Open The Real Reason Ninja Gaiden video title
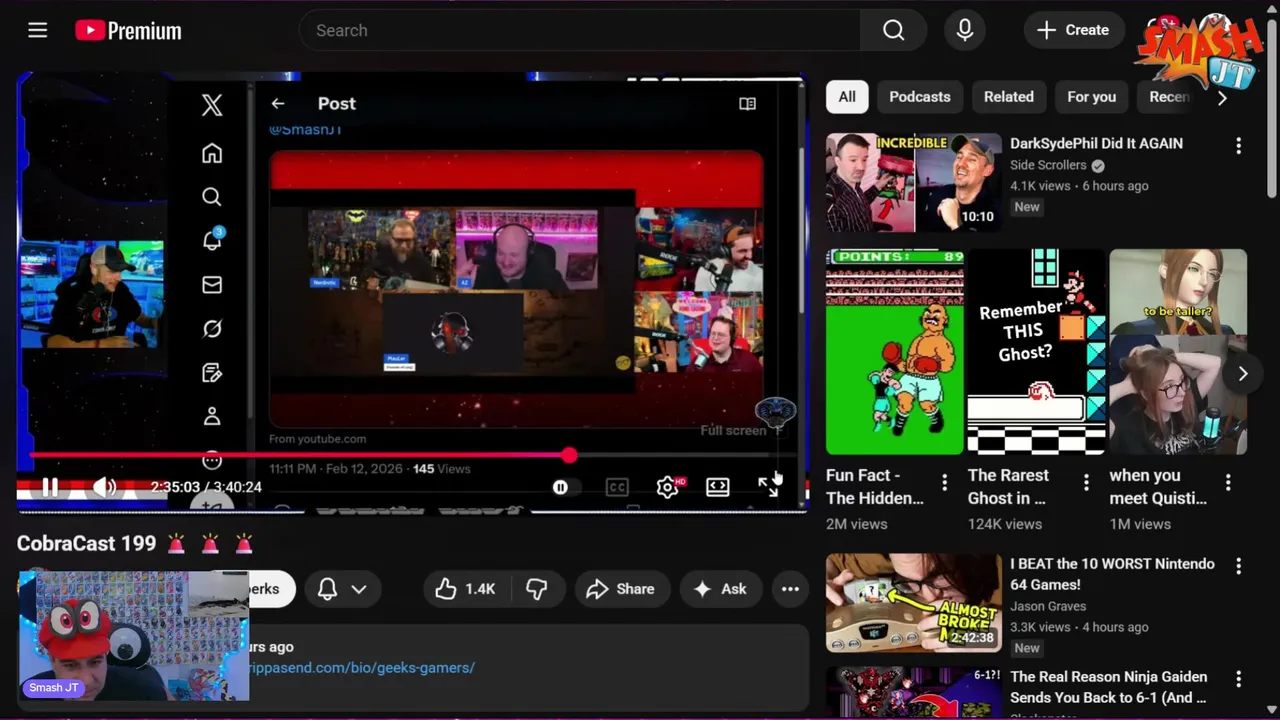Image resolution: width=1280 pixels, height=720 pixels. (x=1109, y=687)
